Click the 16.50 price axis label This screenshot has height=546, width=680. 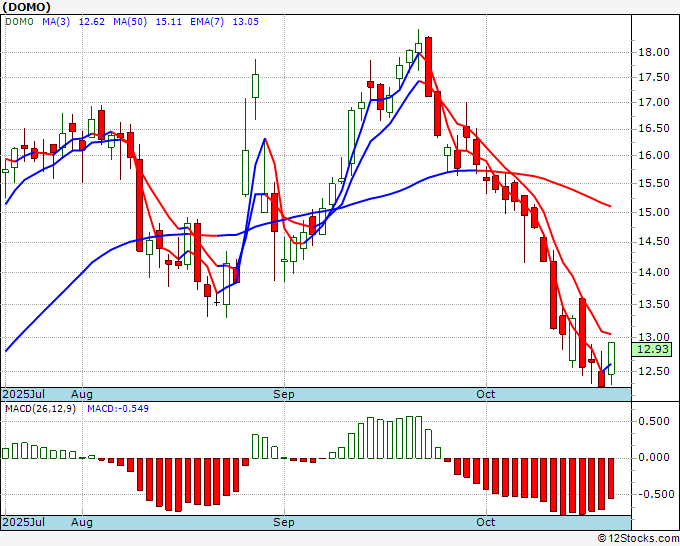(654, 129)
